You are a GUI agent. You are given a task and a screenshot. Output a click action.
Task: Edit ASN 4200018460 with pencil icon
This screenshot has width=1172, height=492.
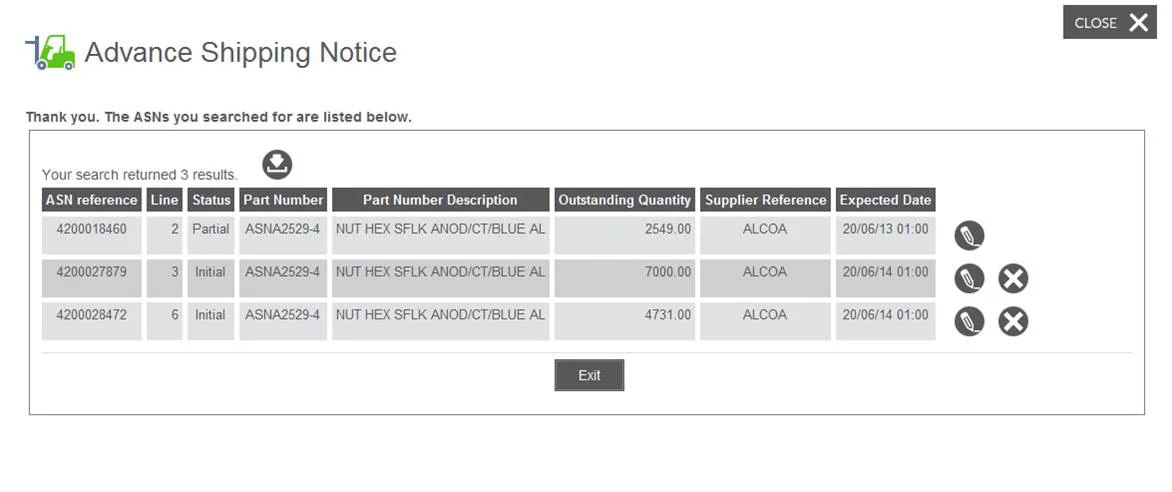[969, 236]
